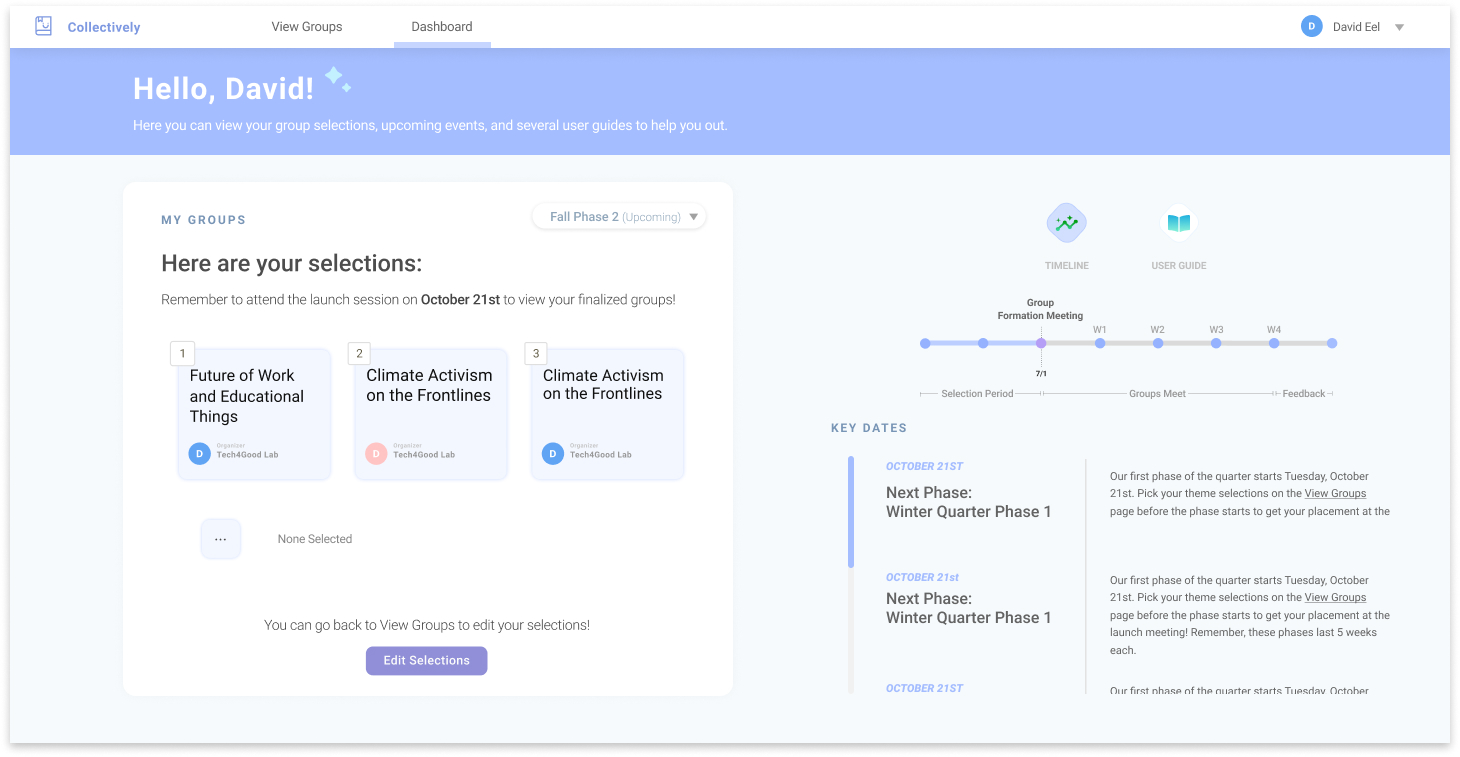Open the second Climate Activism card
This screenshot has height=757, width=1460.
click(x=607, y=413)
